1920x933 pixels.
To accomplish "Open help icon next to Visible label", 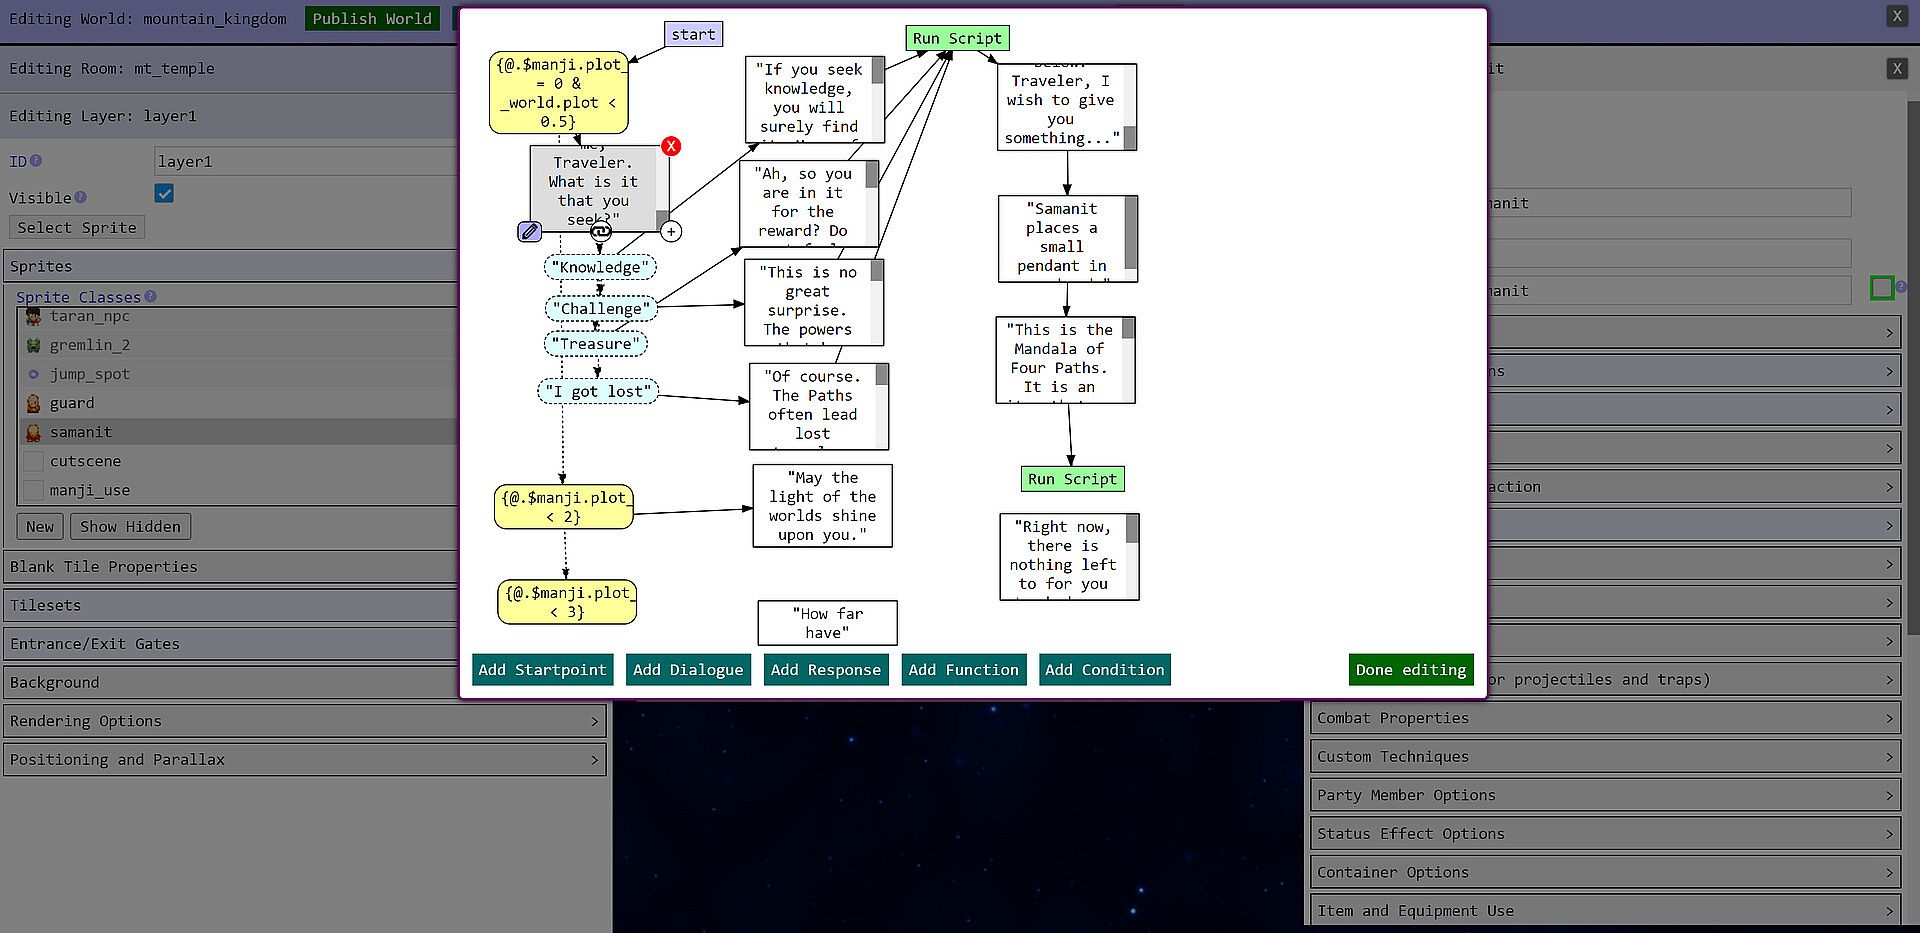I will point(80,198).
